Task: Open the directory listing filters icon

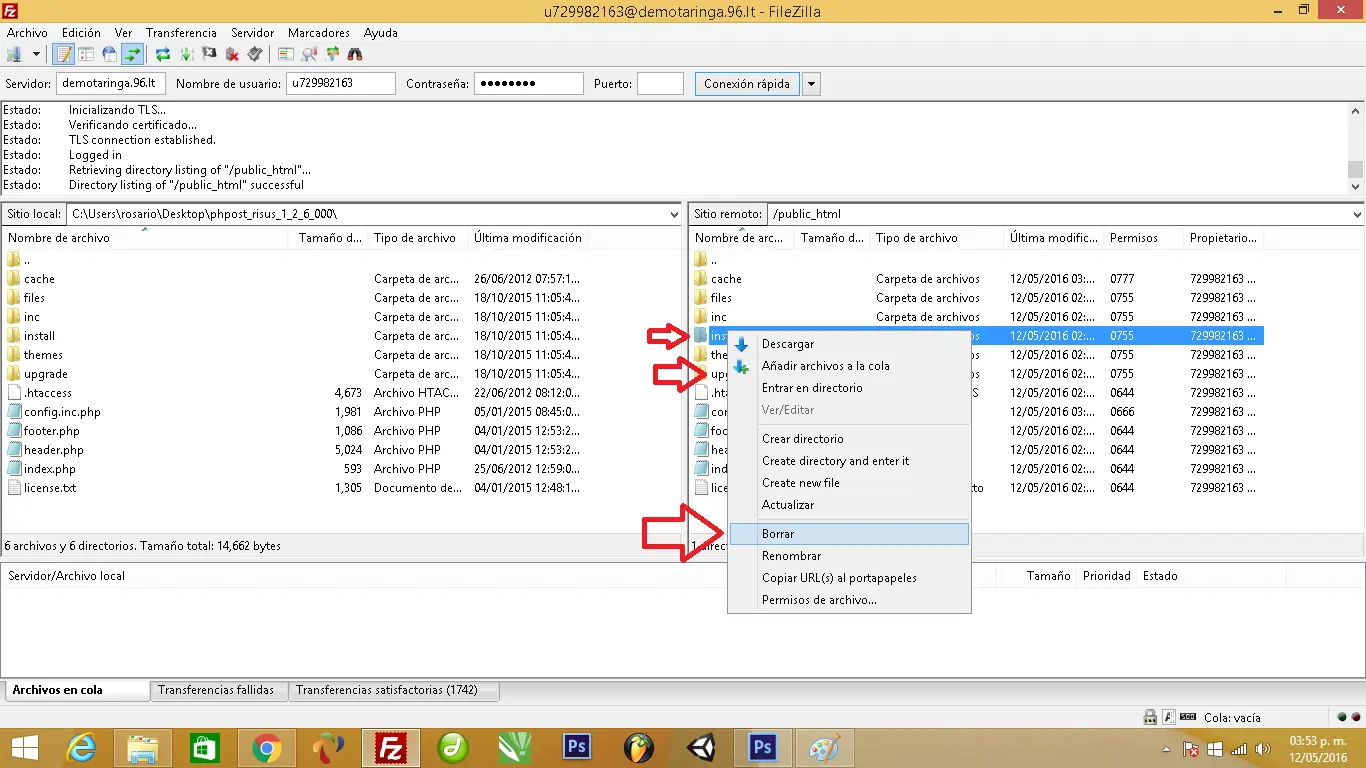Action: coord(286,54)
